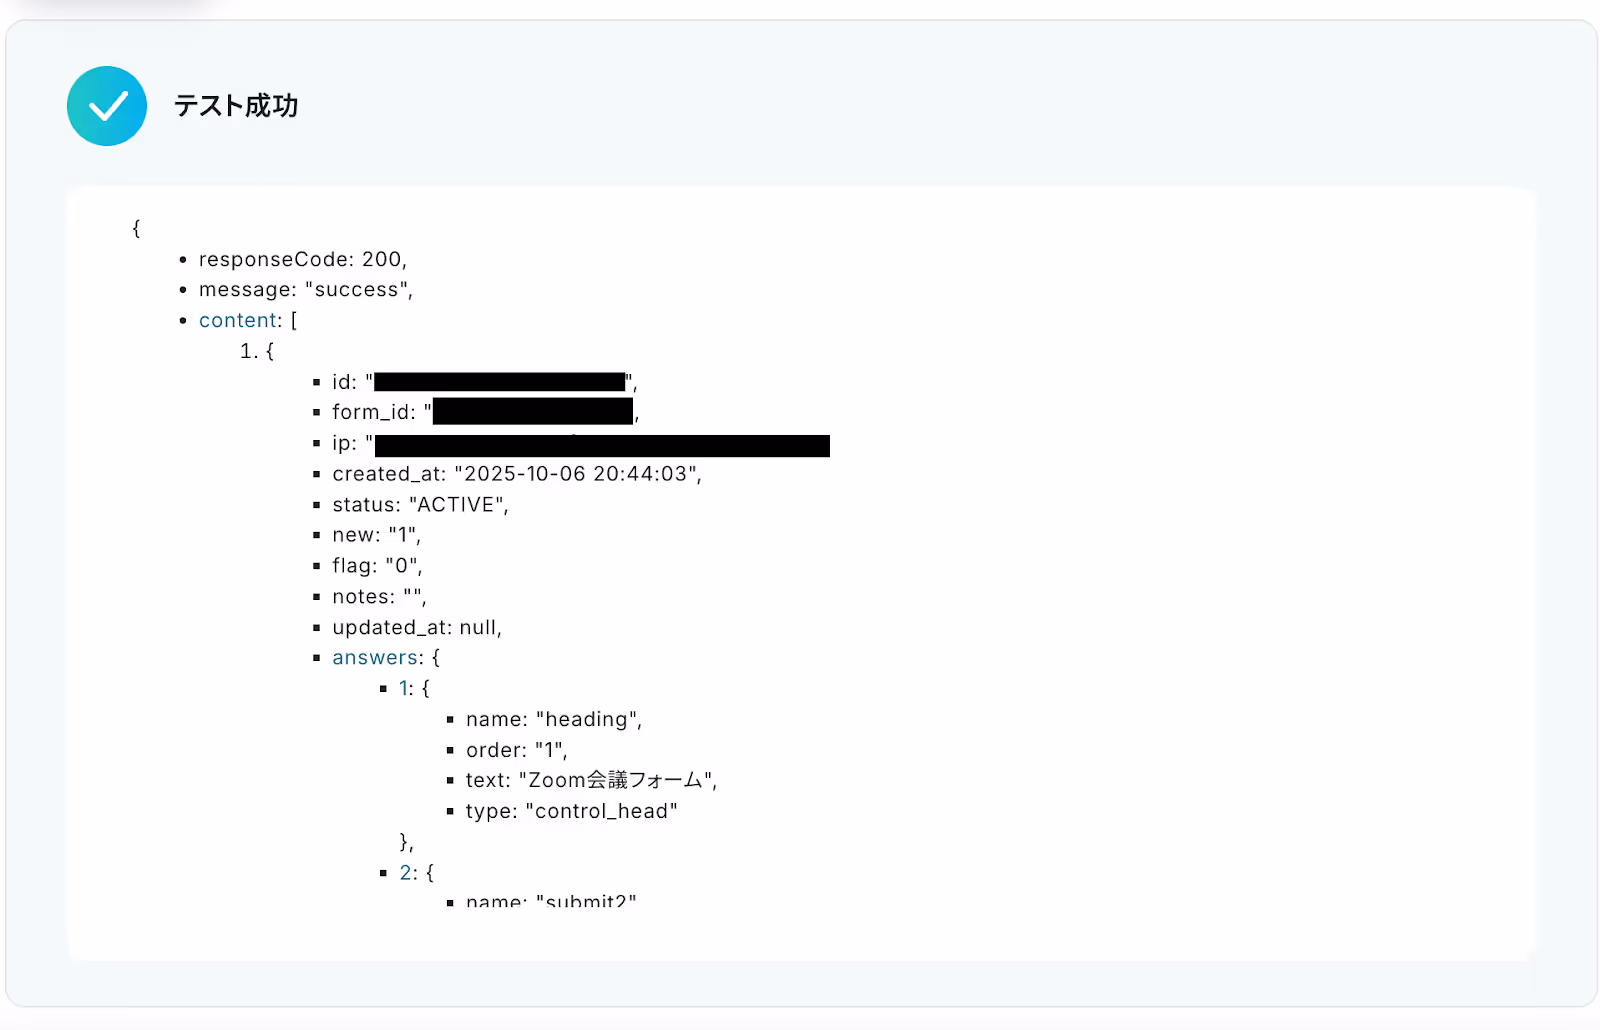
Task: Click the list item "1. {" row
Action: pos(257,351)
